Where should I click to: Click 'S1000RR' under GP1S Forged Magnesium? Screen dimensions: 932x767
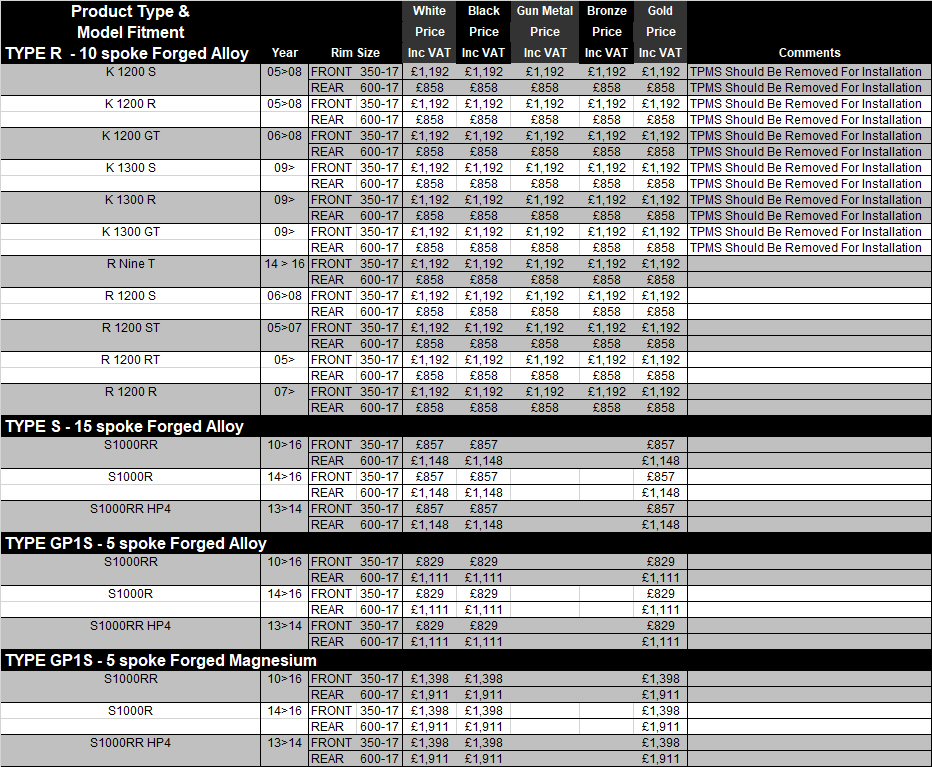coord(130,680)
